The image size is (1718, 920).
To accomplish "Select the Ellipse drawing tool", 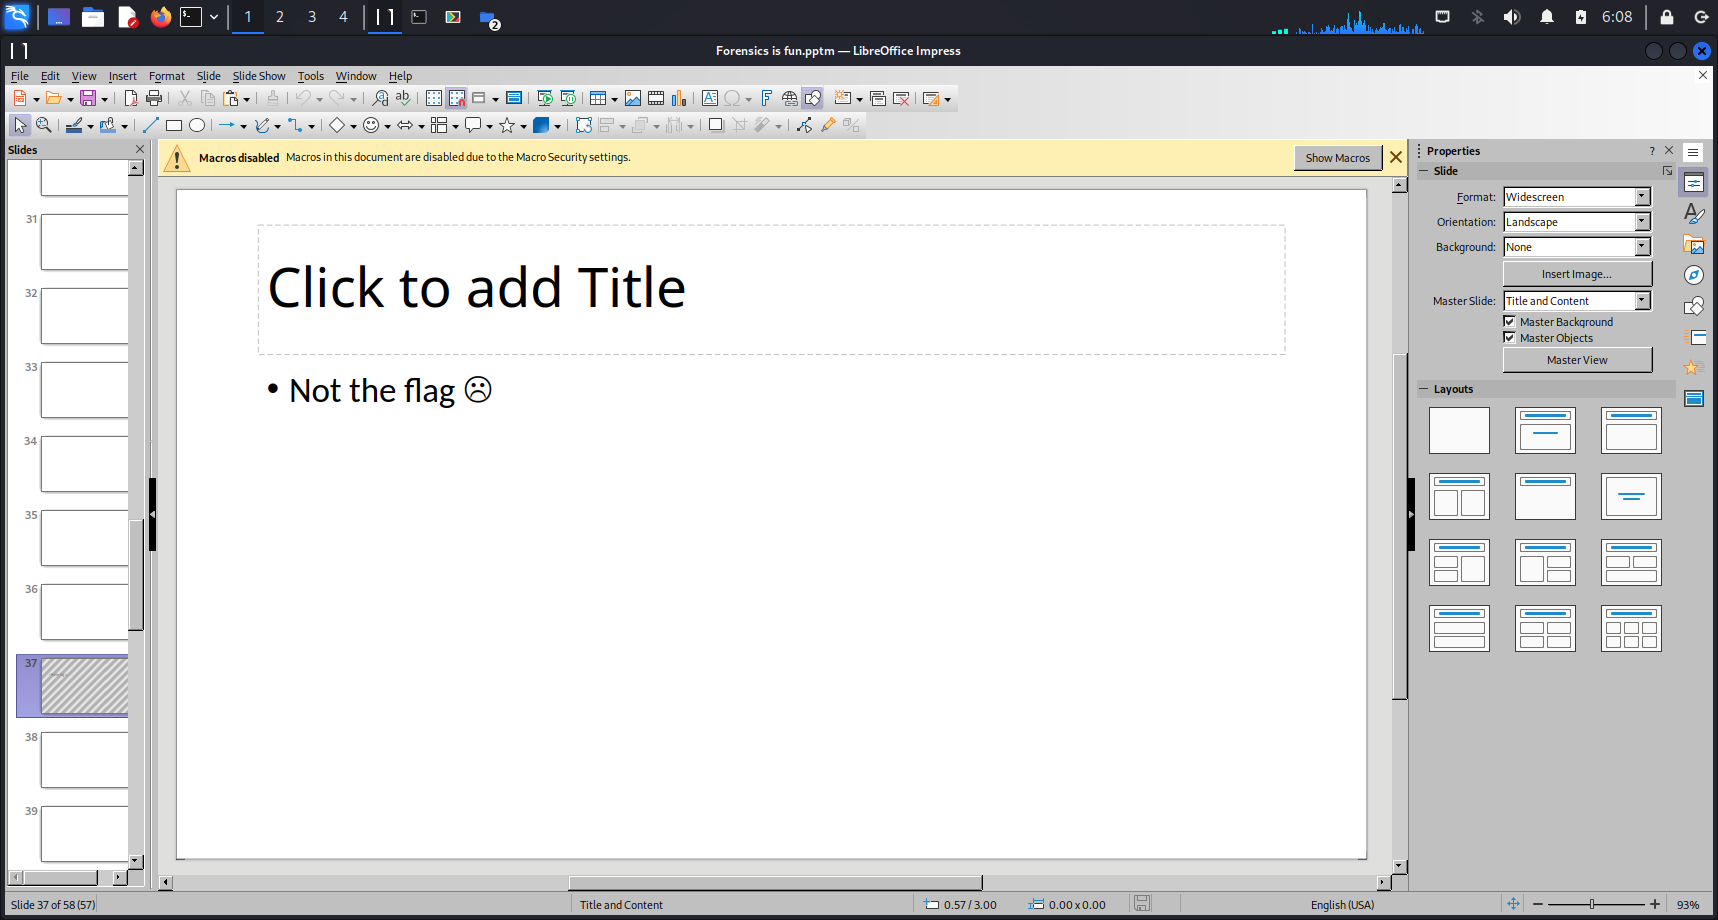I will coord(197,125).
